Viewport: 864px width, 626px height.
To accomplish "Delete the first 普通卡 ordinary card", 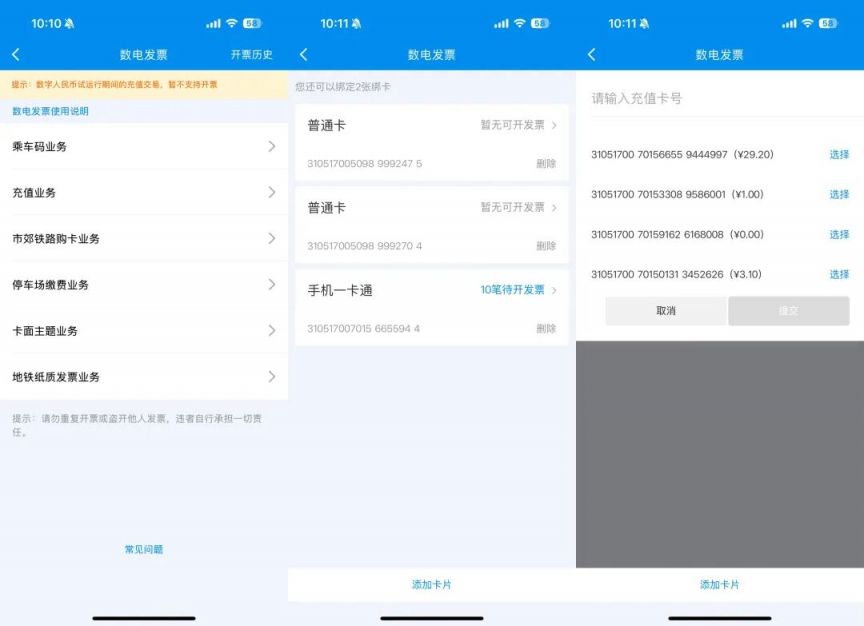I will coord(545,162).
